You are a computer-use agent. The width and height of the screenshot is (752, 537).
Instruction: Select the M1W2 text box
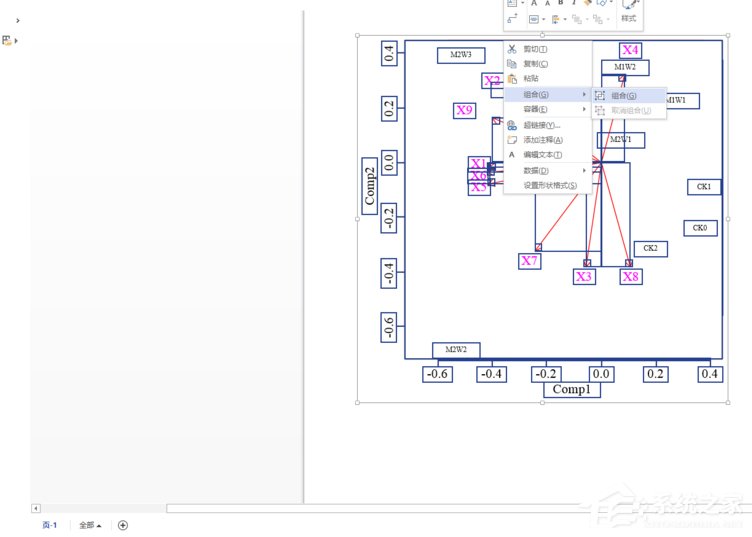click(625, 67)
